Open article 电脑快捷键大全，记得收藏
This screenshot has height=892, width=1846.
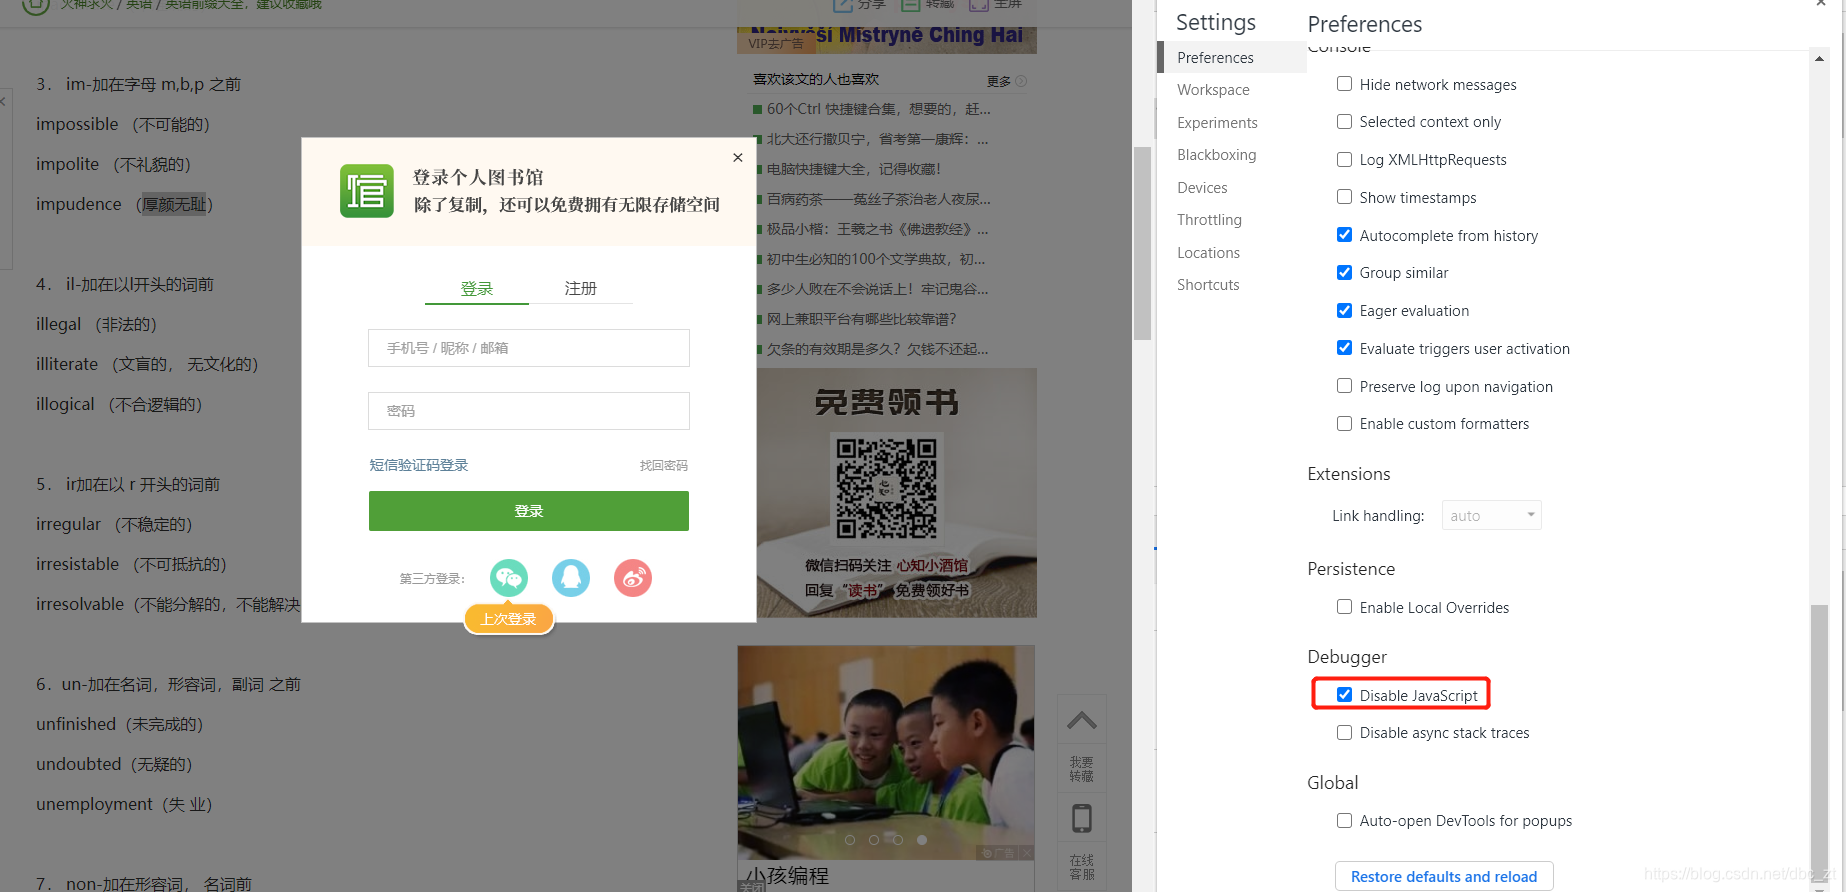(853, 168)
